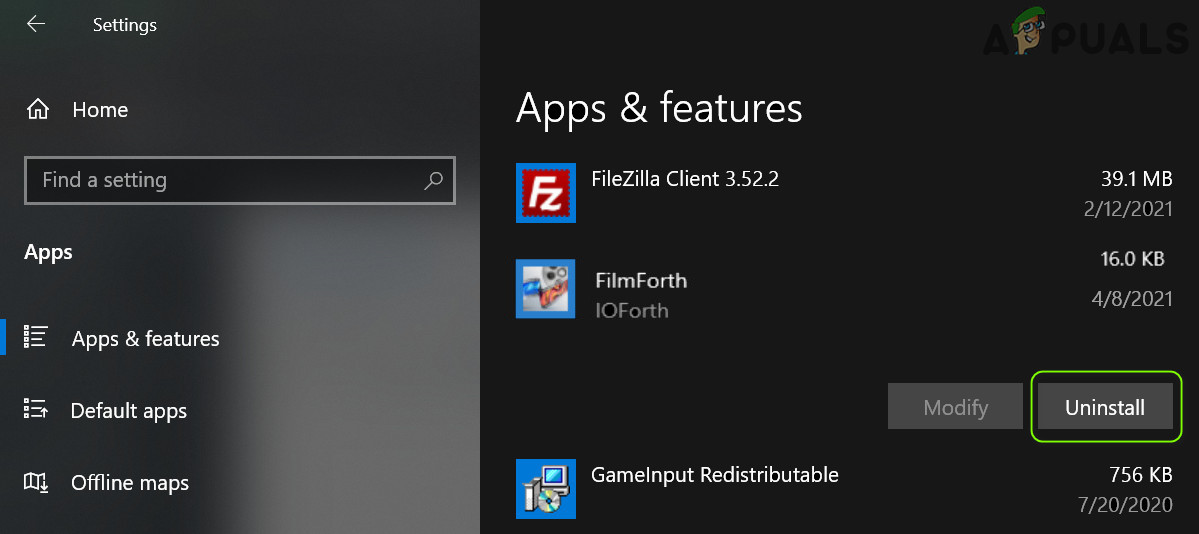Click the GameInput Redistributable installer icon
Image resolution: width=1199 pixels, height=534 pixels.
(x=545, y=489)
